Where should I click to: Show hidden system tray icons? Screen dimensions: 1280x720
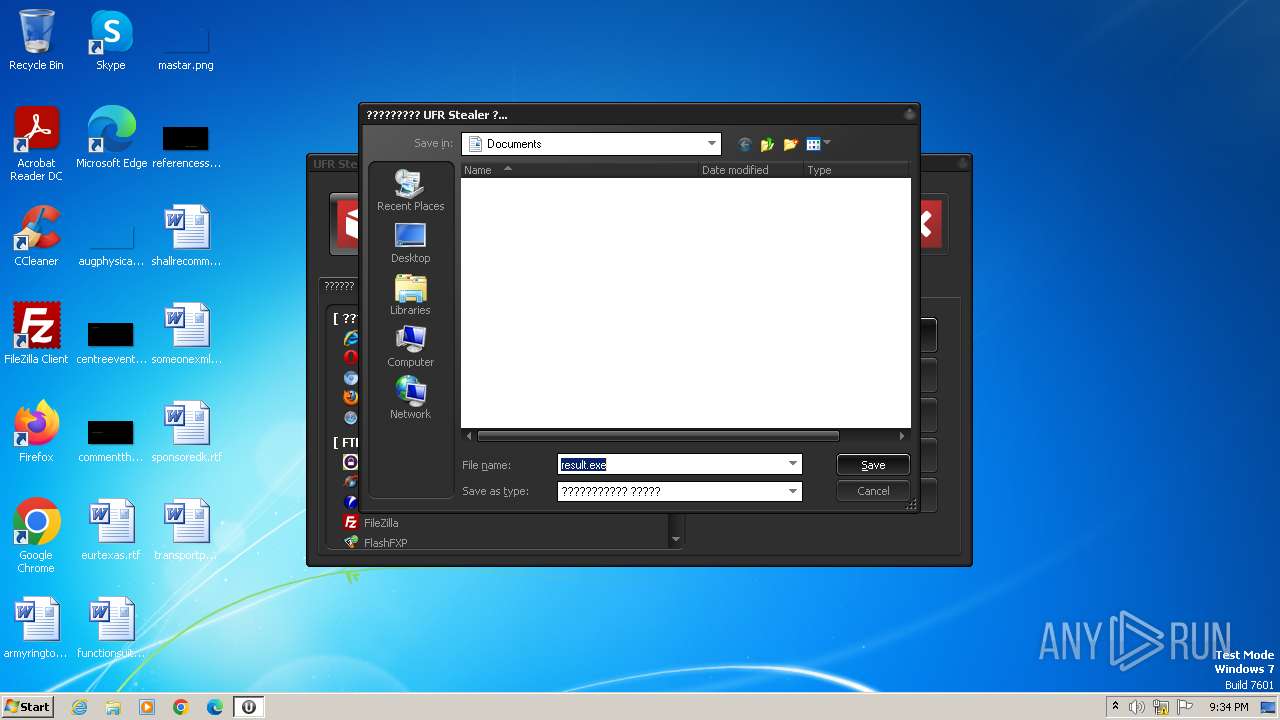(x=1115, y=707)
